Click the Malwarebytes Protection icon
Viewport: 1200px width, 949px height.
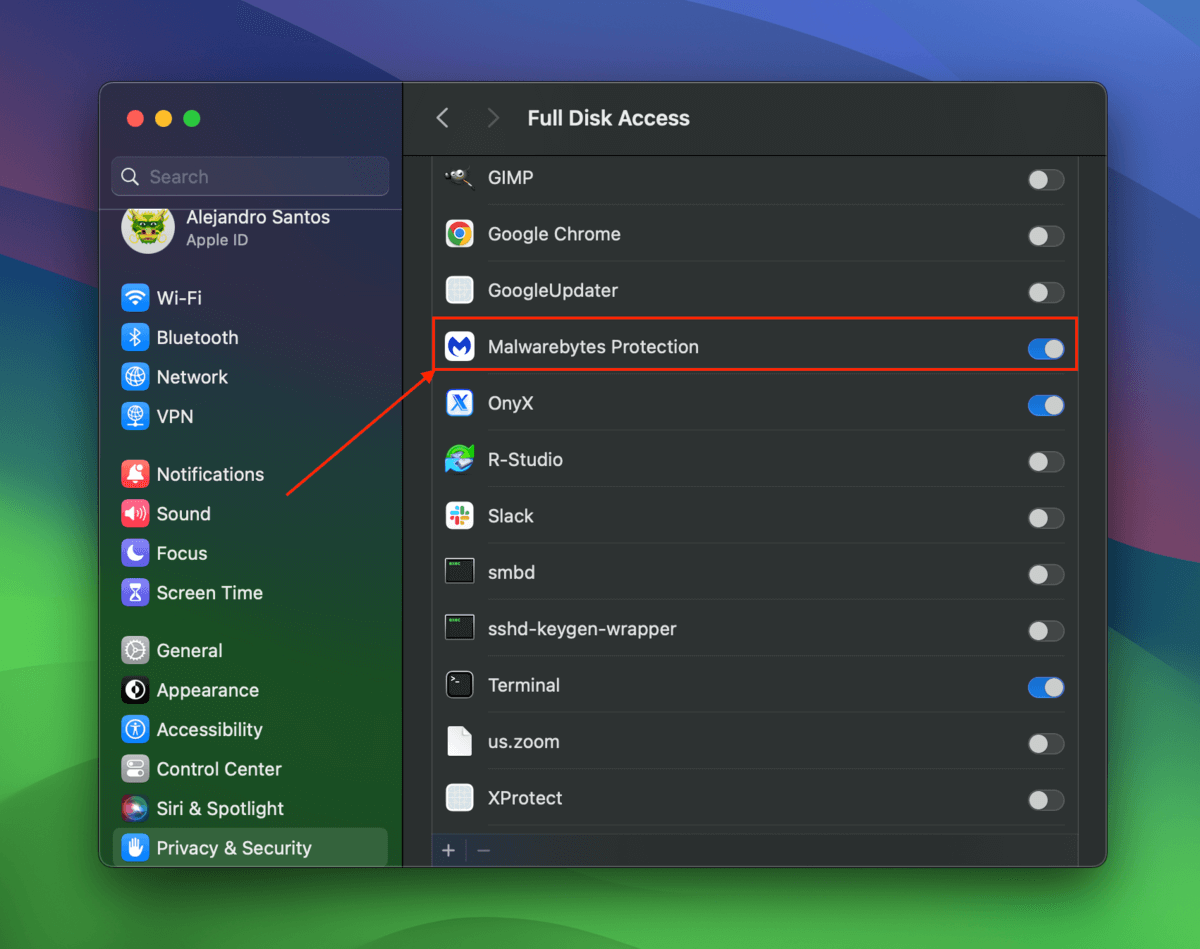pyautogui.click(x=459, y=347)
